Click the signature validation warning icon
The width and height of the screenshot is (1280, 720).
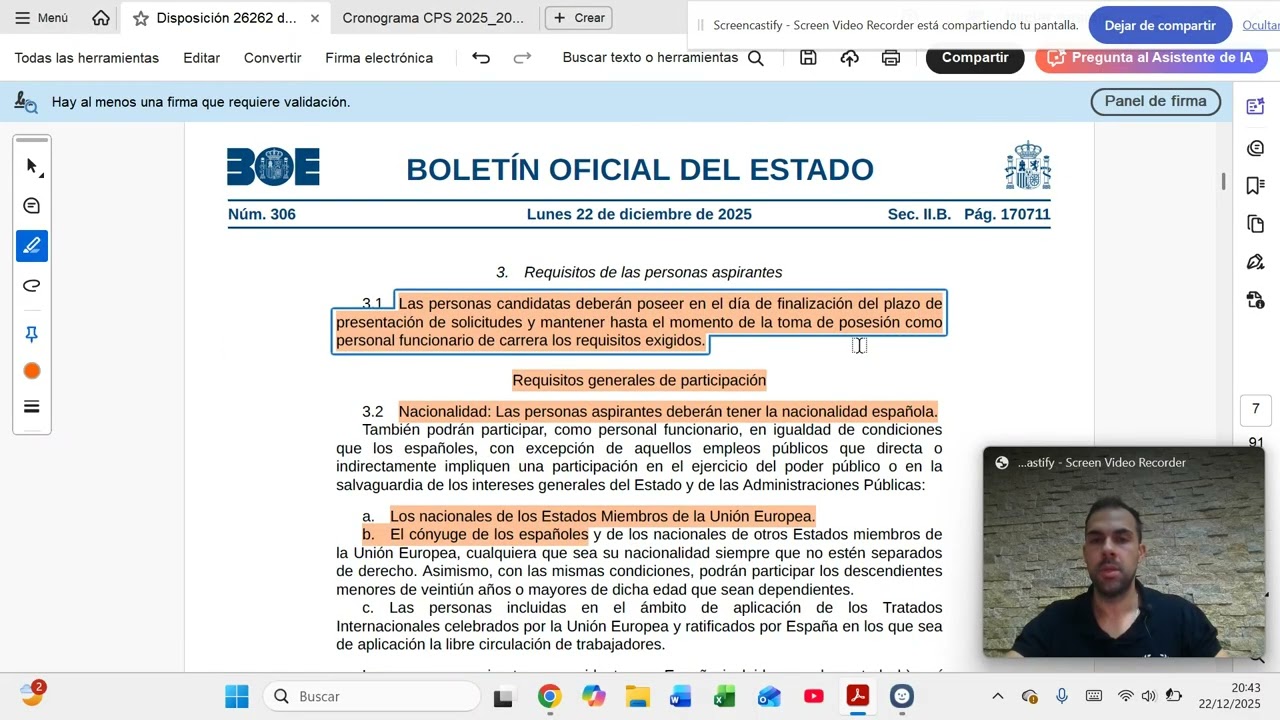[26, 101]
